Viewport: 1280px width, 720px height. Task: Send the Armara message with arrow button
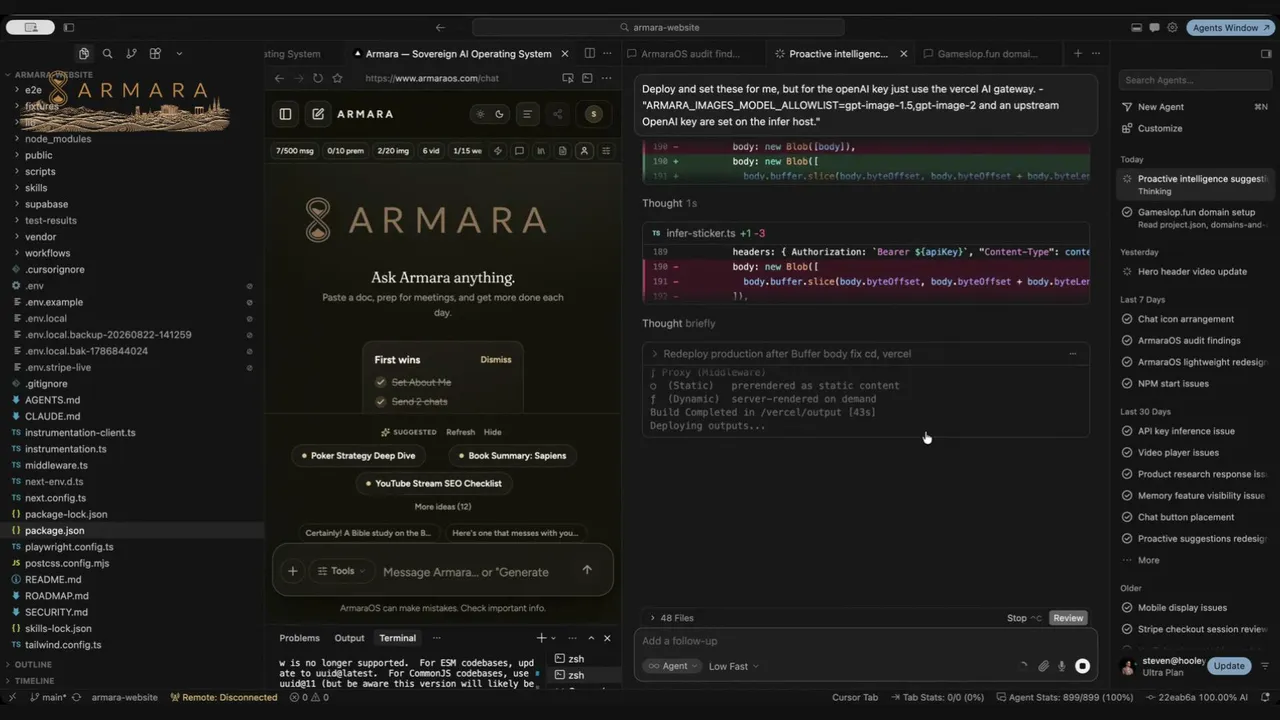[587, 570]
